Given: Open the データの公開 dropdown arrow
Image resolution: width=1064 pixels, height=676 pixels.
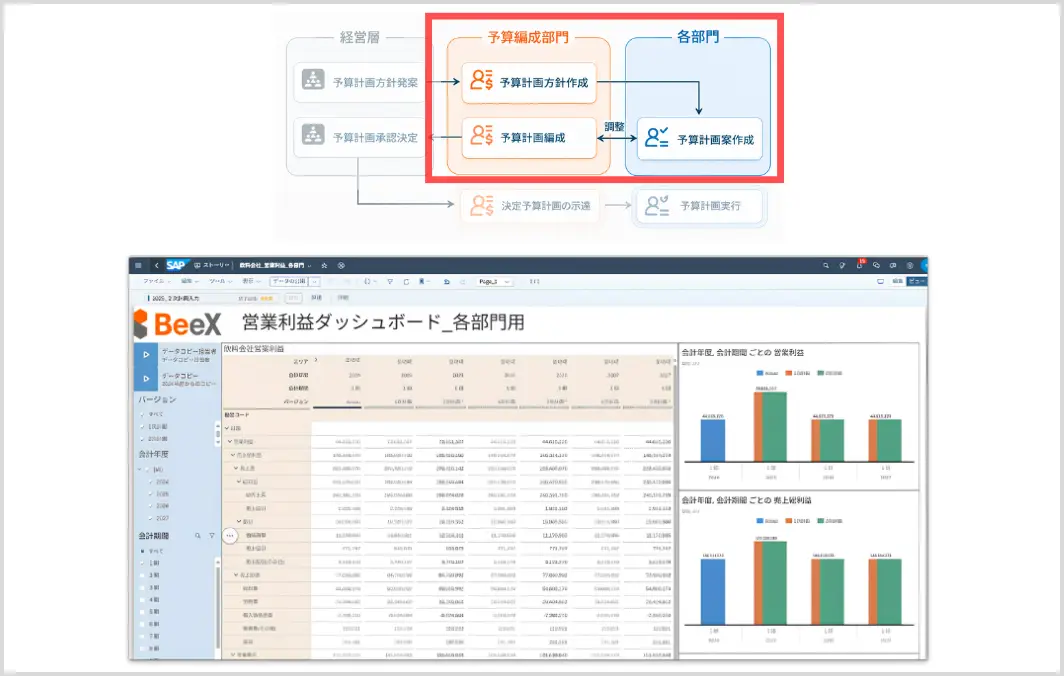Looking at the screenshot, I should click(314, 282).
